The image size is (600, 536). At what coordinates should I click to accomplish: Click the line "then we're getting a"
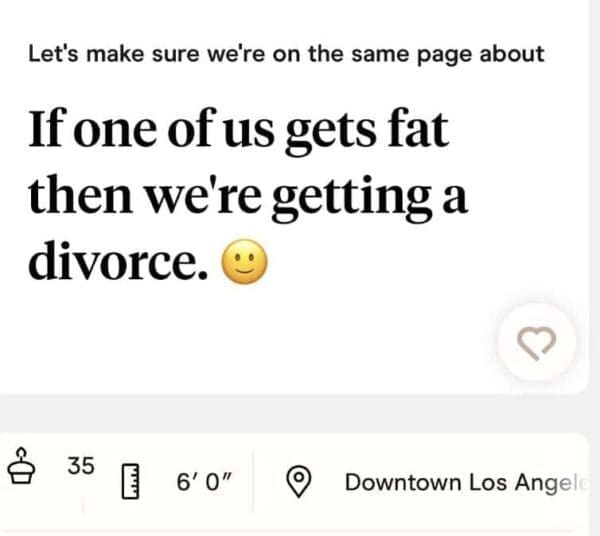(x=248, y=197)
